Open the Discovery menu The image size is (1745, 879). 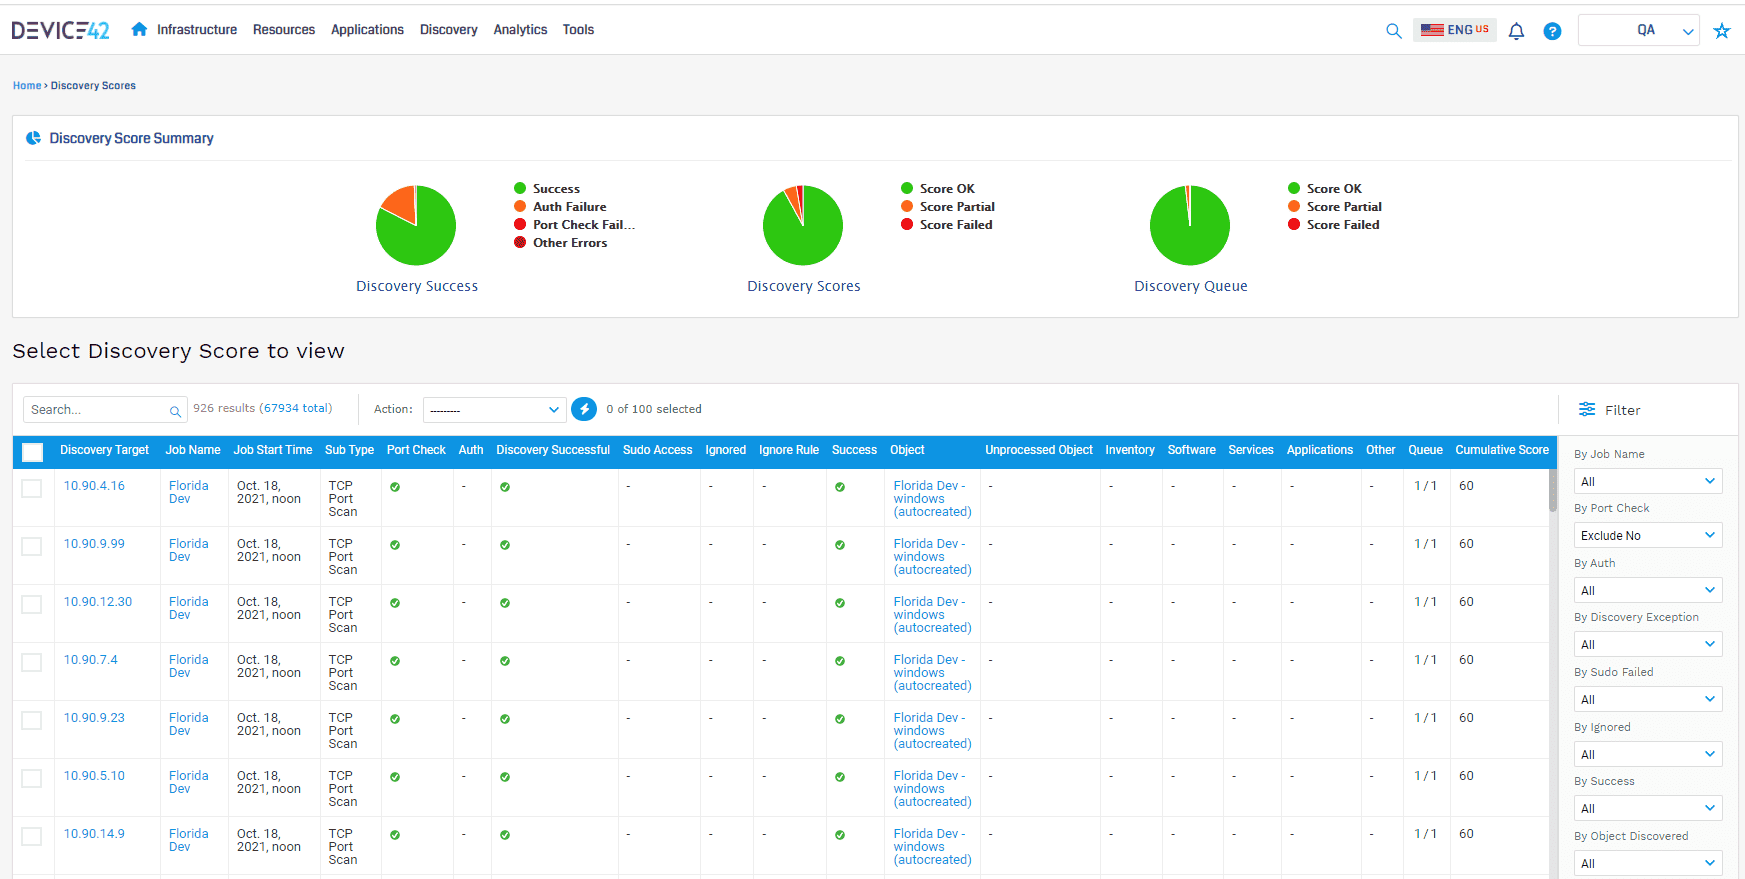point(448,30)
